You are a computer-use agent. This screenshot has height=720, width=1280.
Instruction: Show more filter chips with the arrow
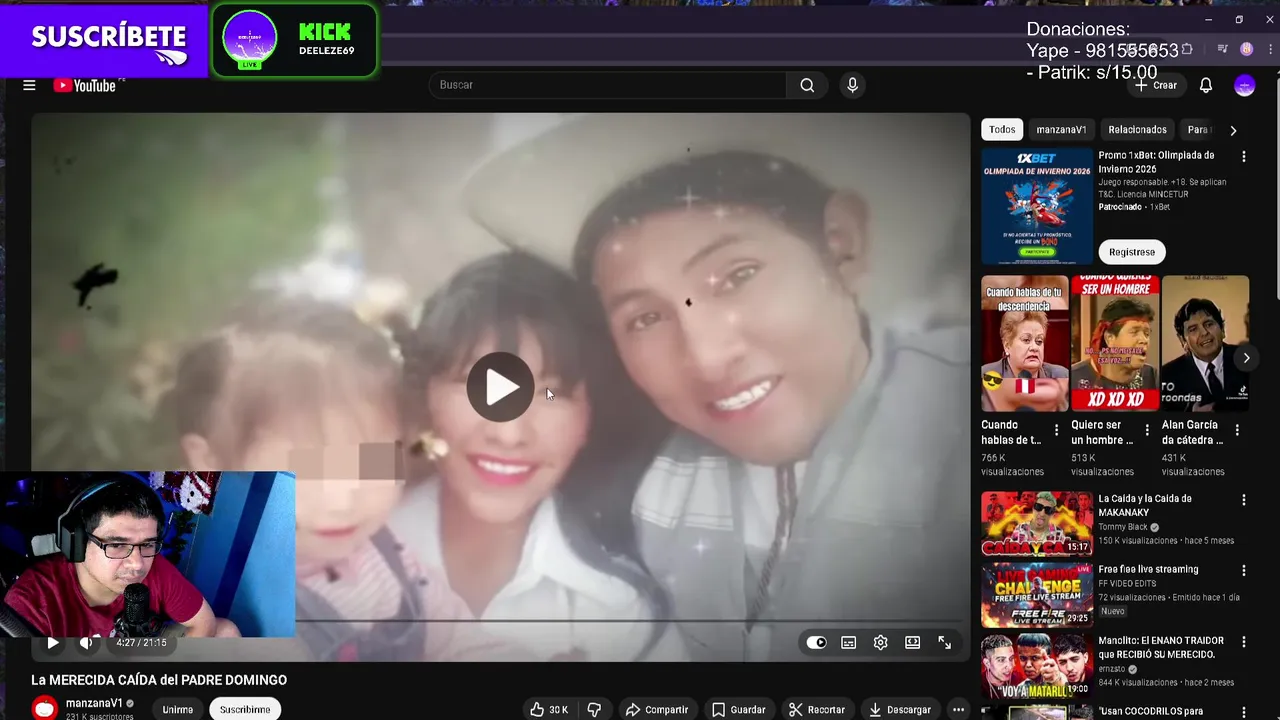click(1233, 130)
